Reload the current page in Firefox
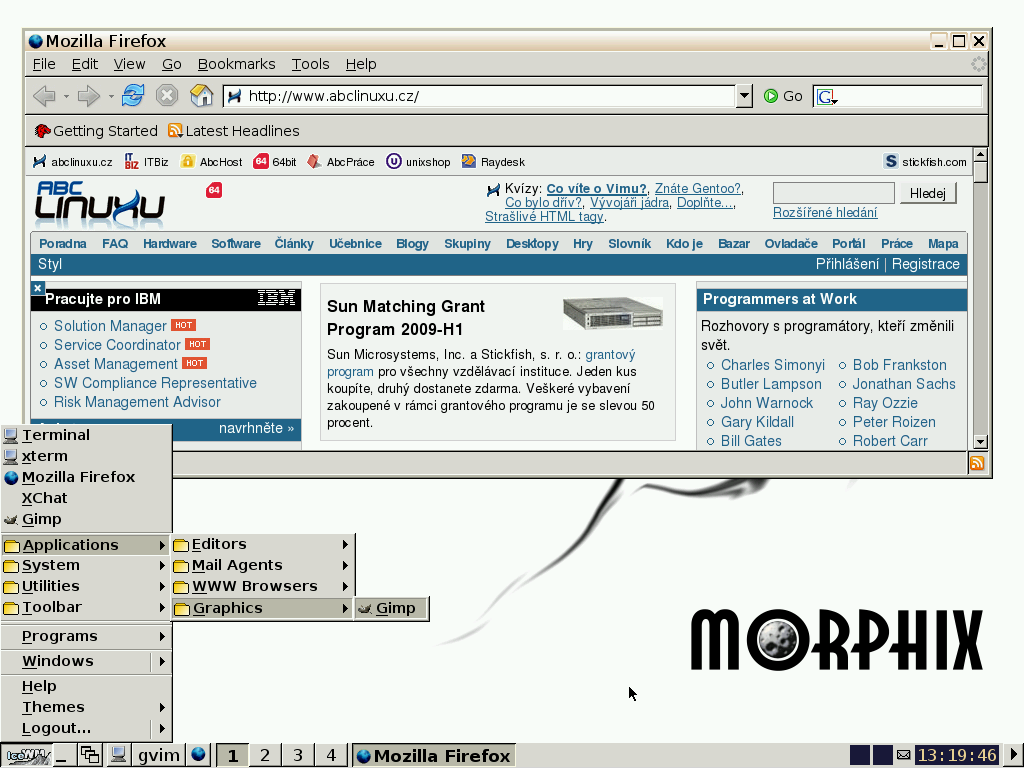Image resolution: width=1024 pixels, height=768 pixels. 133,95
